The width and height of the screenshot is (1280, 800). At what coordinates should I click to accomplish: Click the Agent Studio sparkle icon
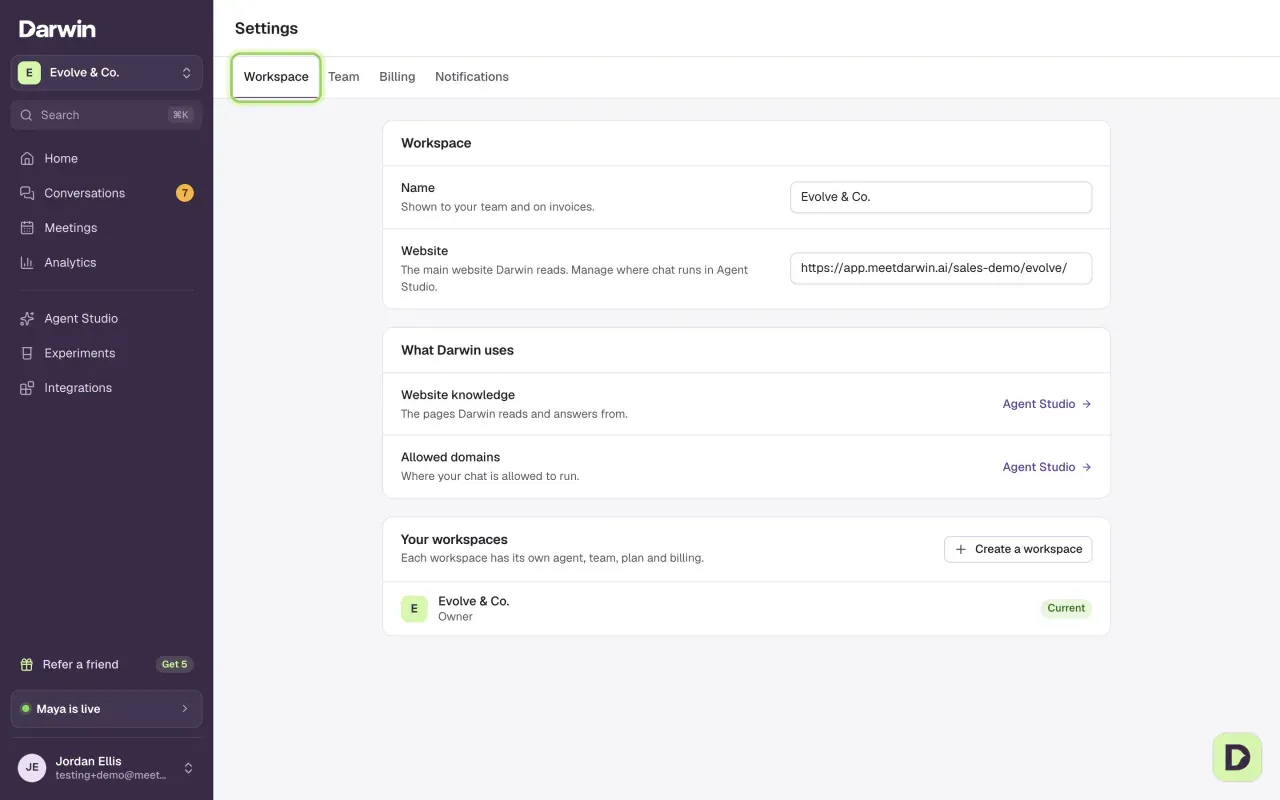[x=27, y=318]
